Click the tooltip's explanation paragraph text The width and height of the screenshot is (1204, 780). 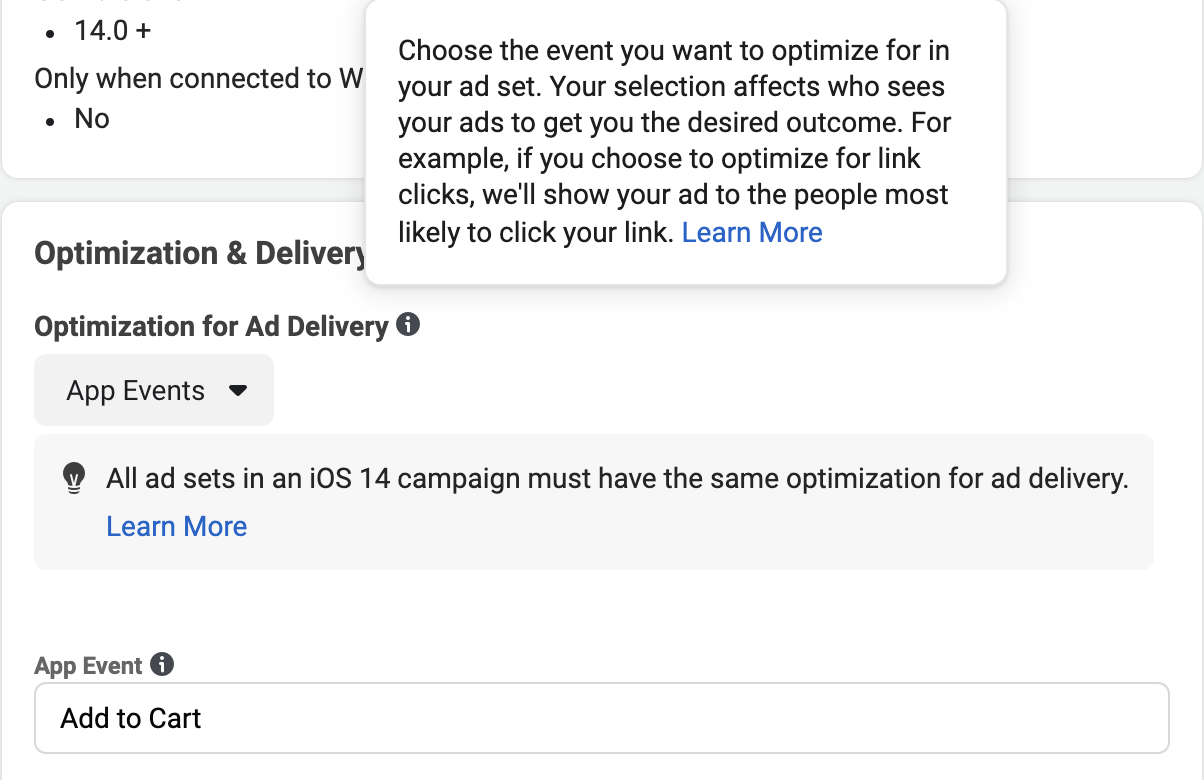(x=672, y=140)
